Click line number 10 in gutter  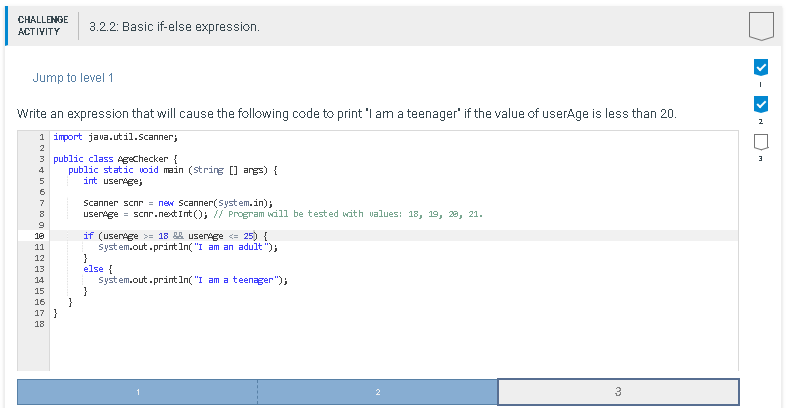39,236
